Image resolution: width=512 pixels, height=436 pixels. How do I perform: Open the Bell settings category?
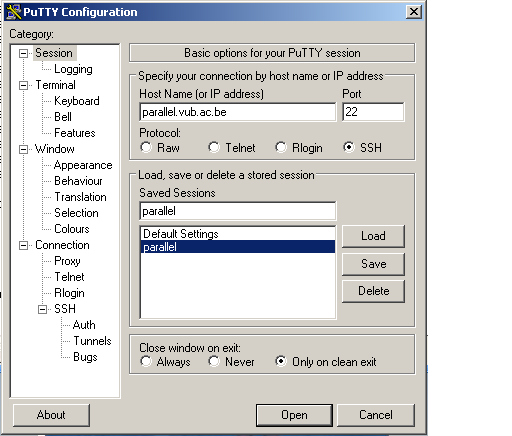point(63,117)
